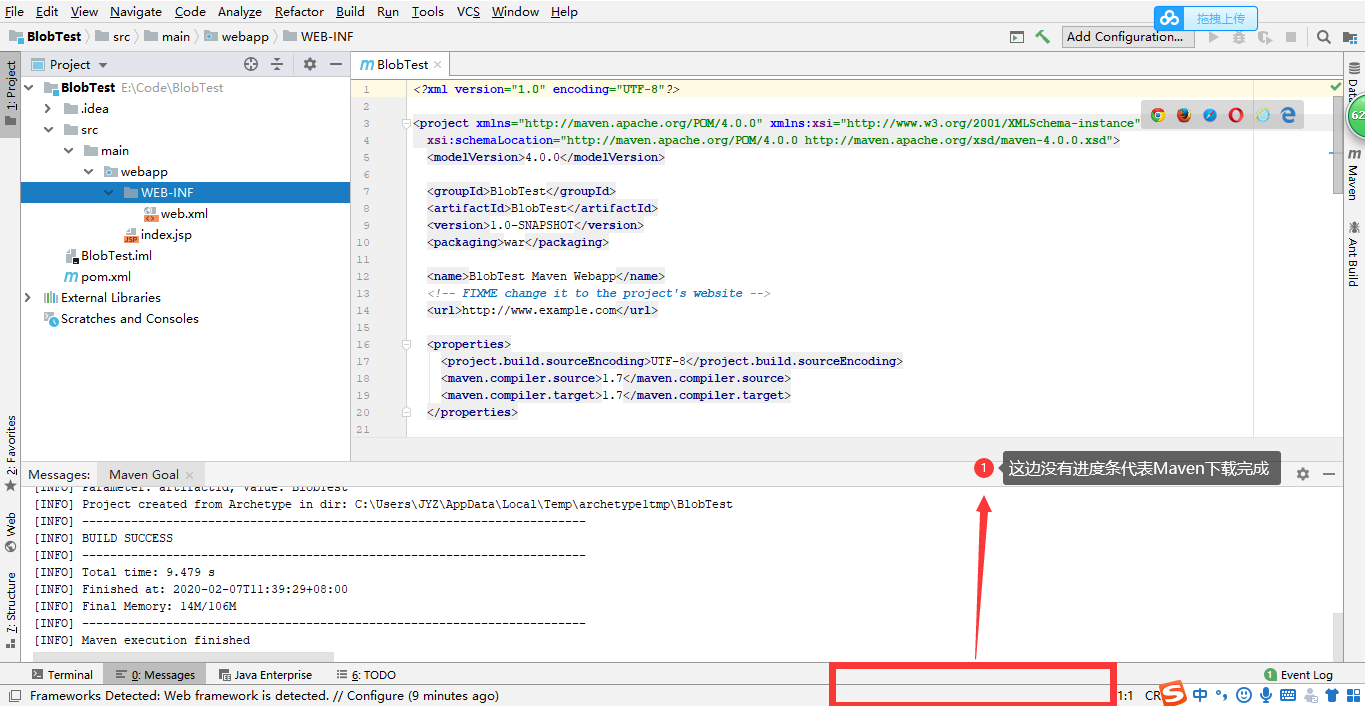Open Add Configuration dropdown
The image size is (1365, 706).
pos(1128,37)
